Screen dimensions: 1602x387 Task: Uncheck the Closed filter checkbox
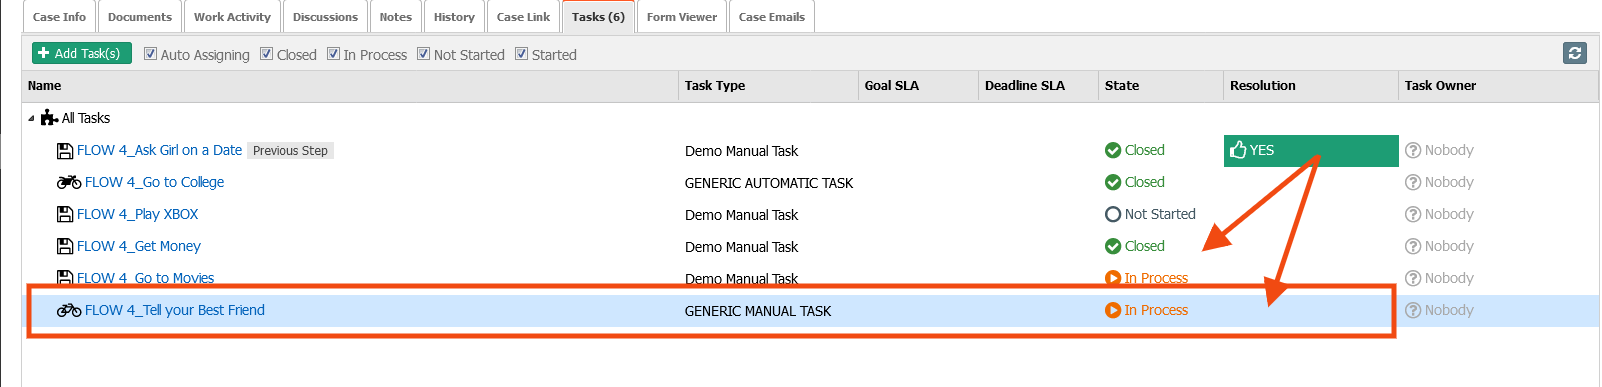[267, 54]
